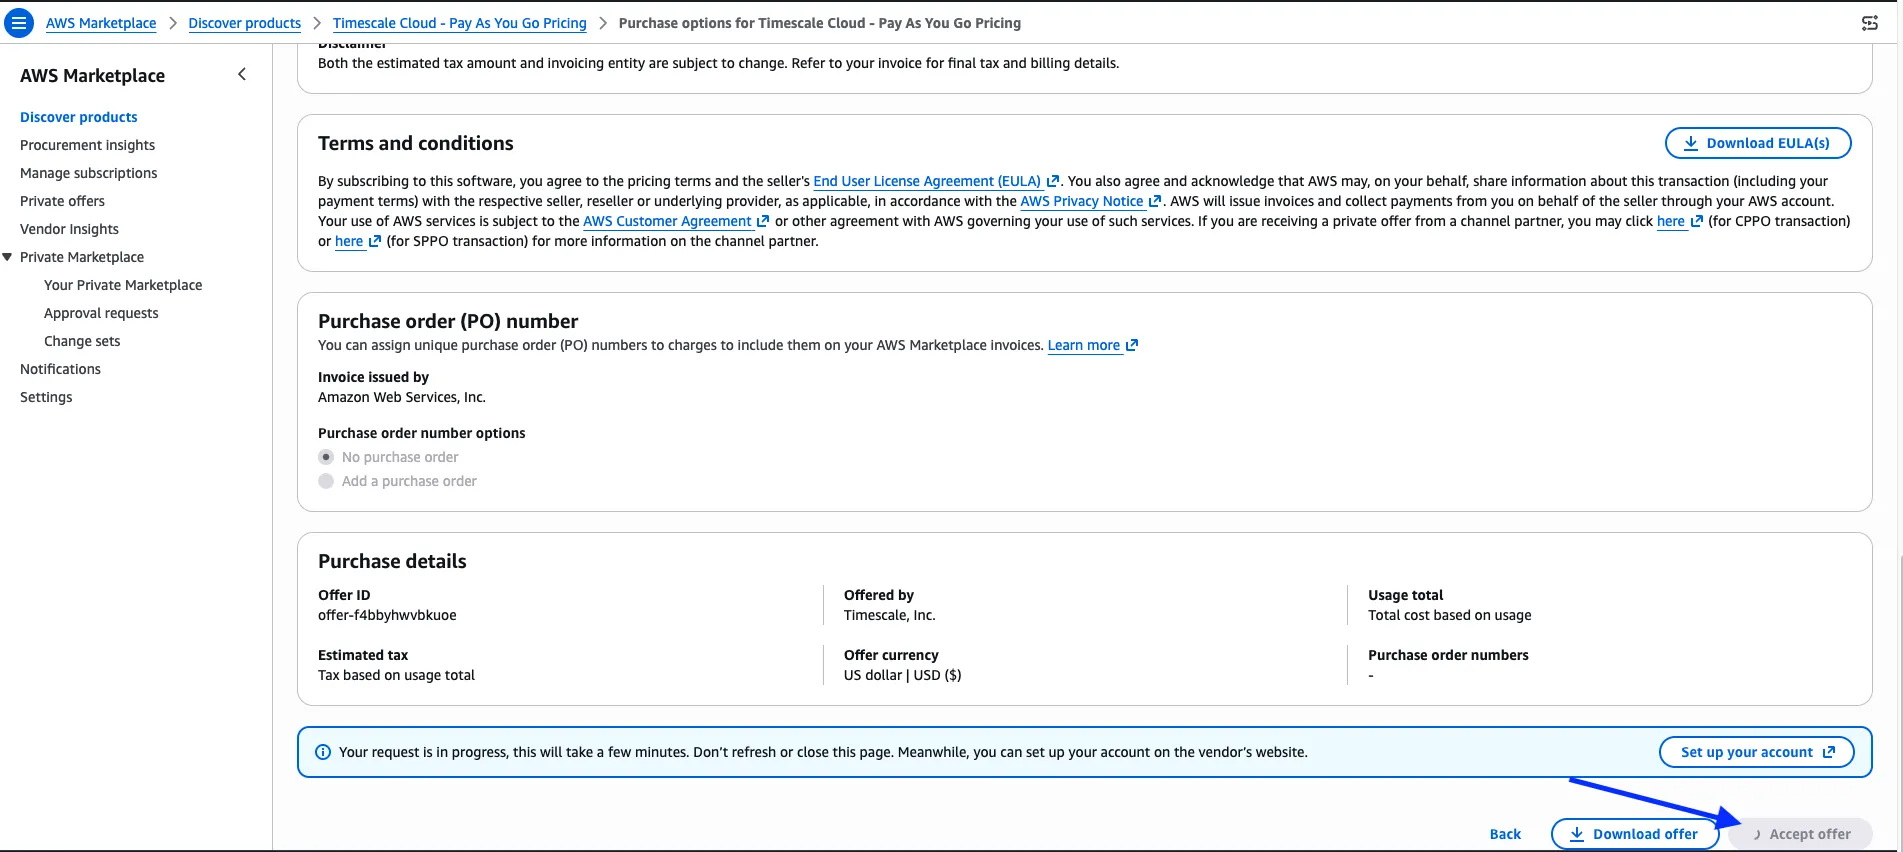Click Discover products breadcrumb link
The height and width of the screenshot is (852, 1903).
tap(245, 23)
